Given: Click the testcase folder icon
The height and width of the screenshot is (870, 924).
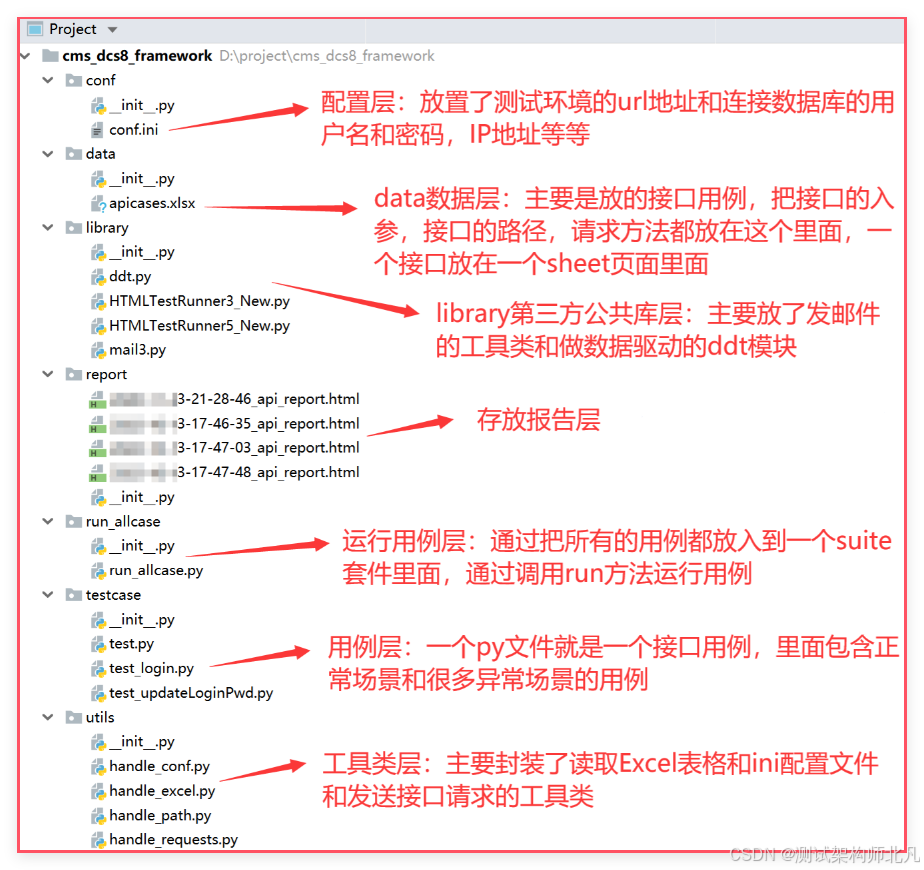Looking at the screenshot, I should 74,595.
